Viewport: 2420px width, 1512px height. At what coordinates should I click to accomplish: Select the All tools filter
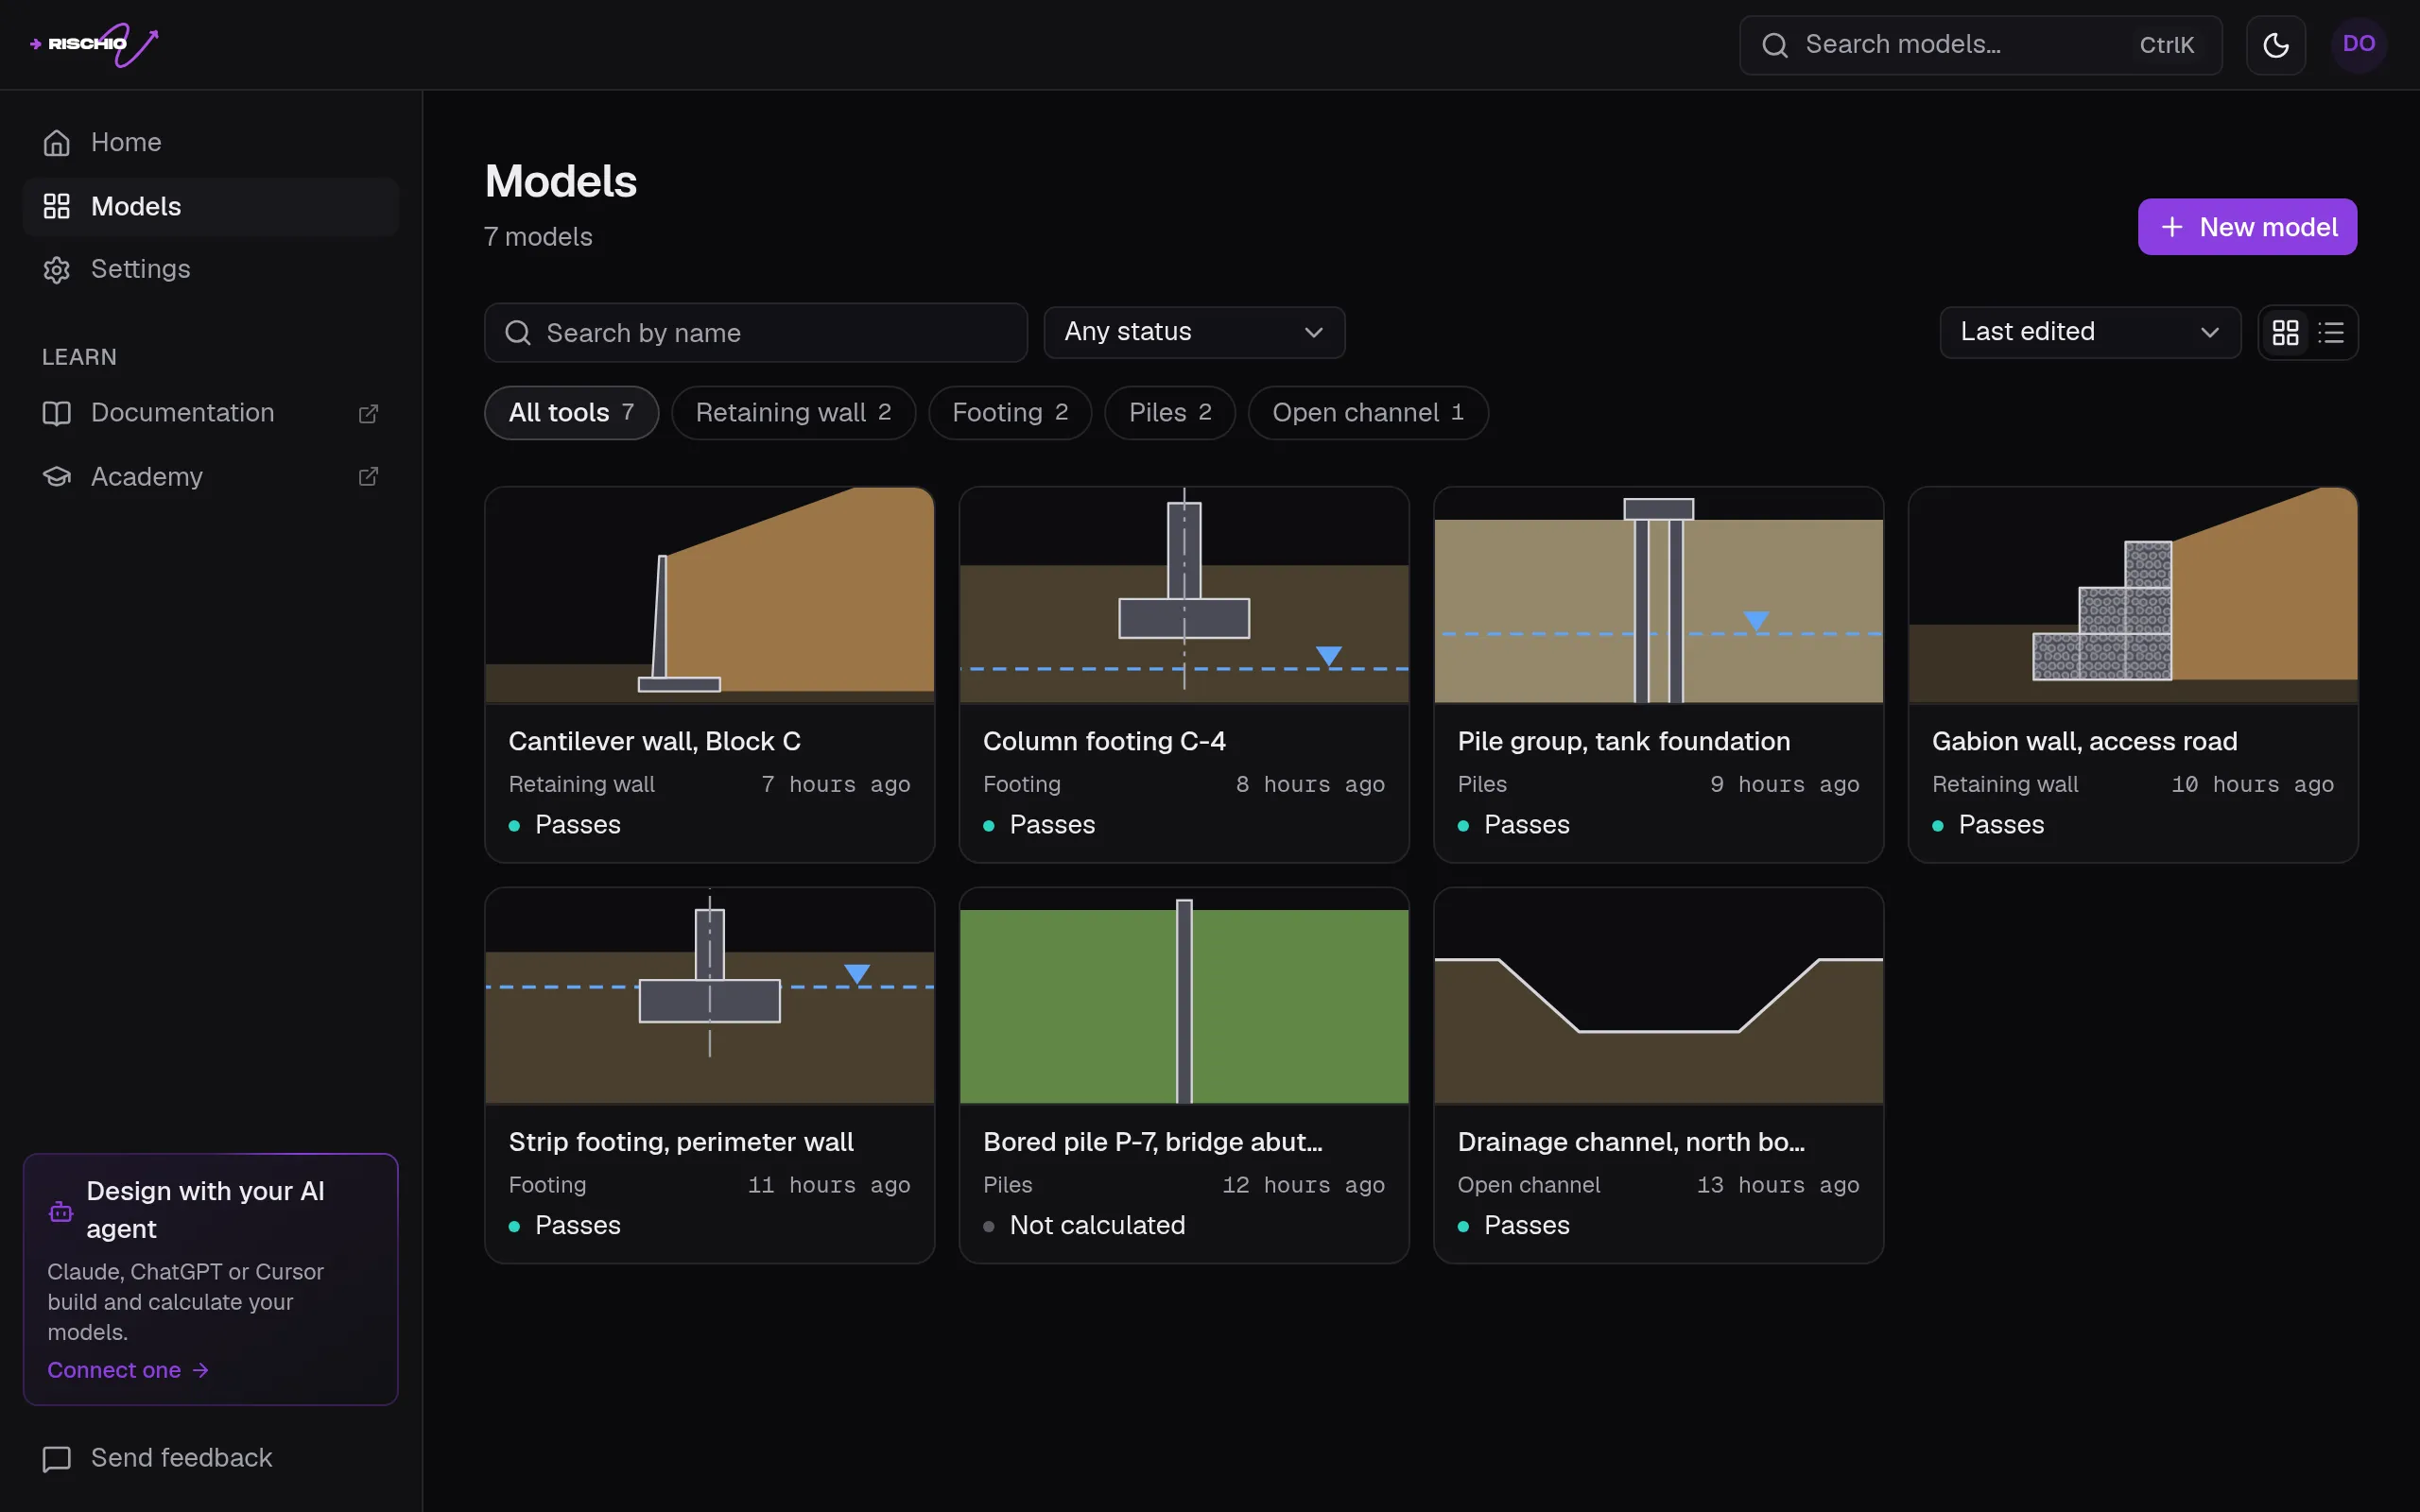571,413
